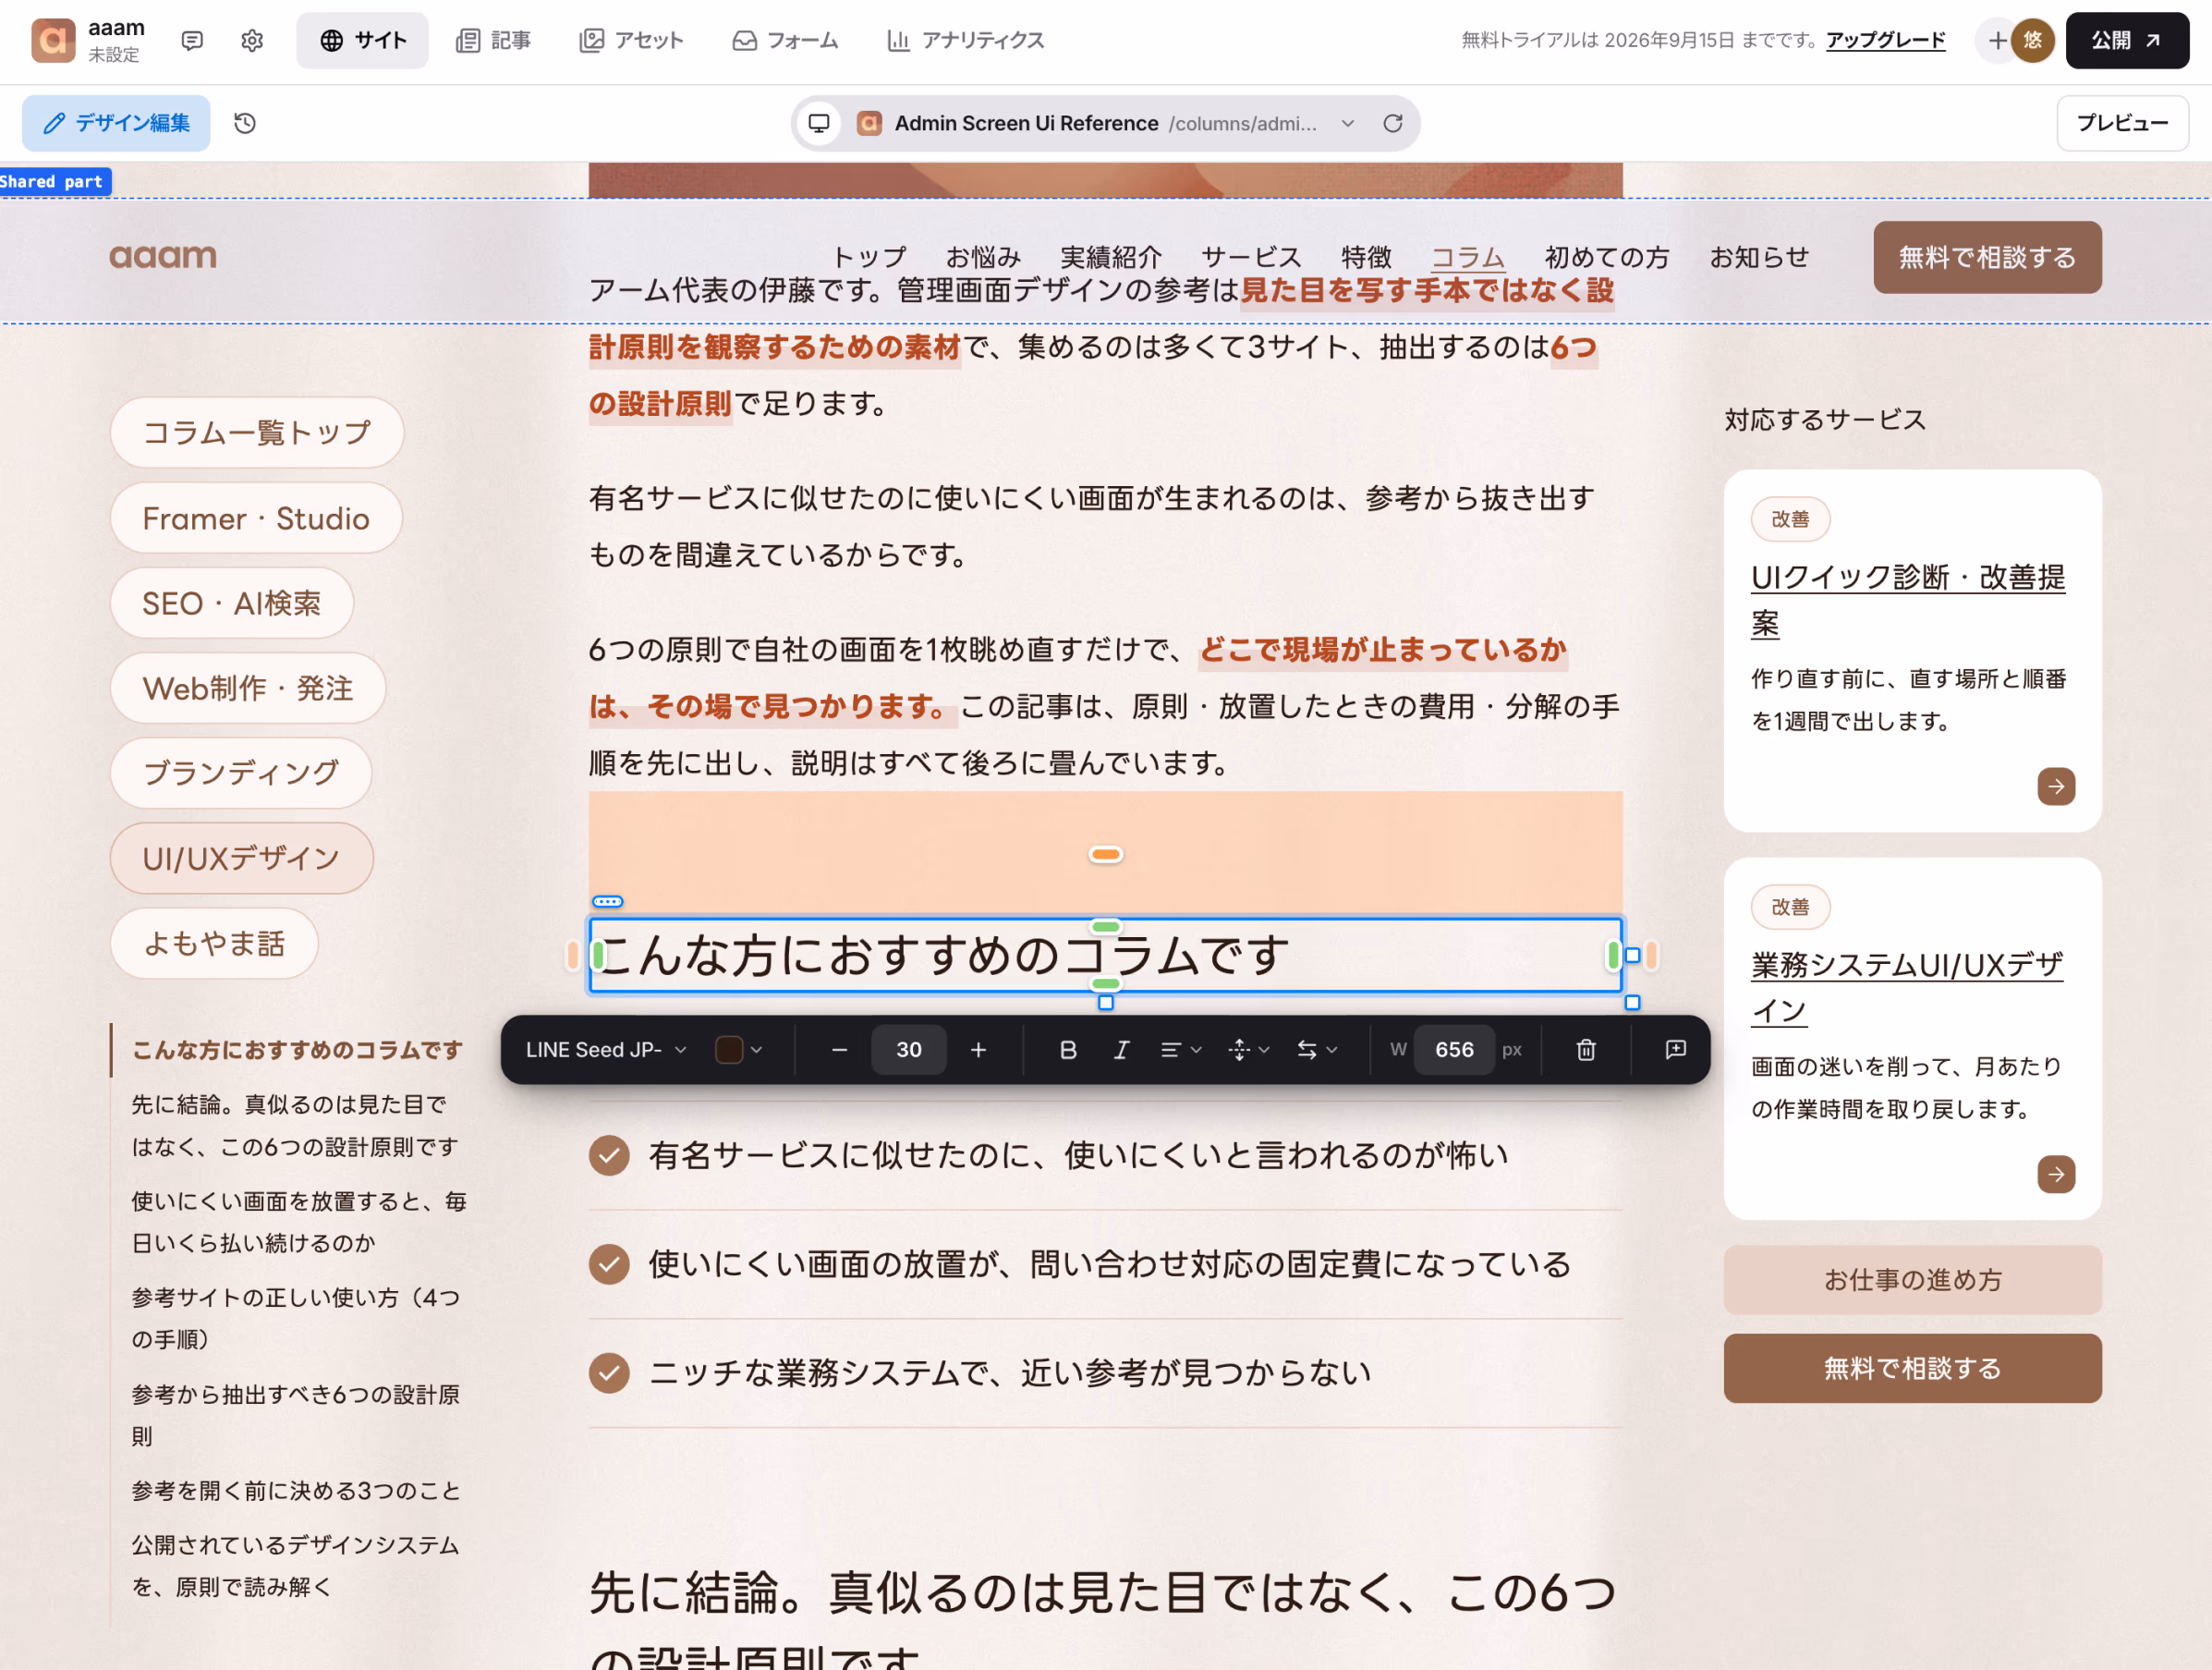Delete element with trash icon
2212x1670 pixels.
1586,1050
